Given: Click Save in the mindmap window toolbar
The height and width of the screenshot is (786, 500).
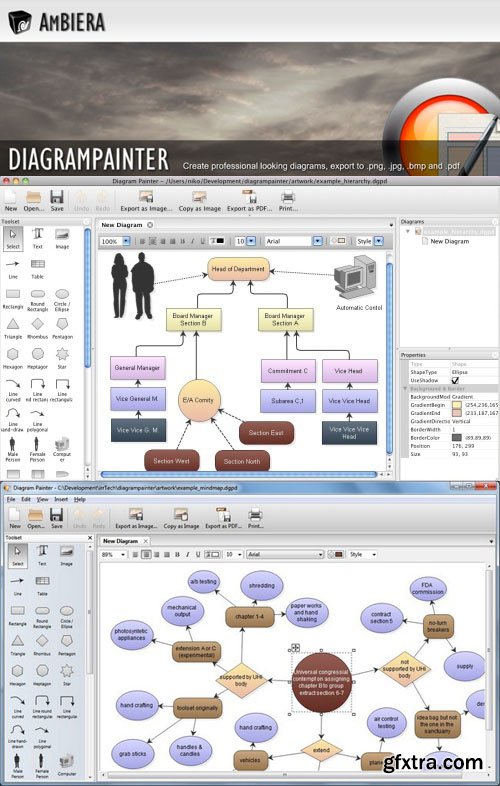Looking at the screenshot, I should pyautogui.click(x=57, y=518).
